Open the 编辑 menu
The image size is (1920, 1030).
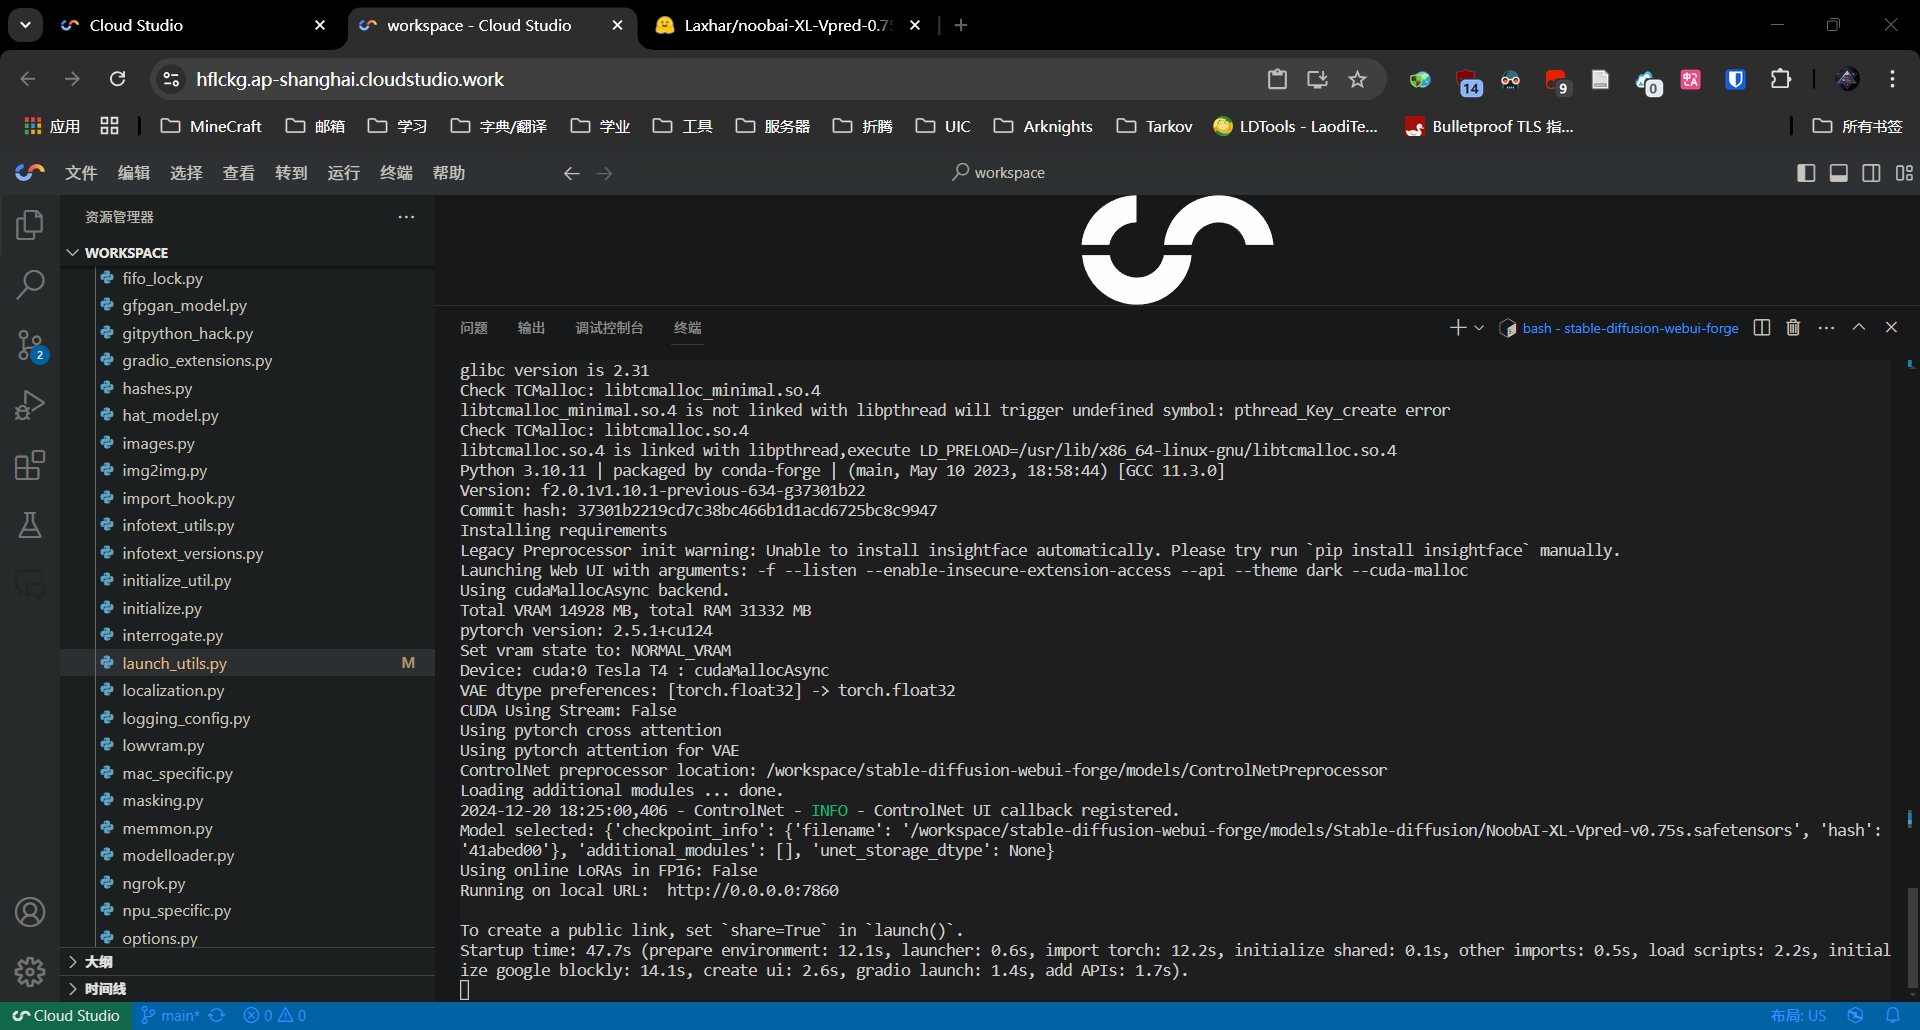(x=134, y=173)
